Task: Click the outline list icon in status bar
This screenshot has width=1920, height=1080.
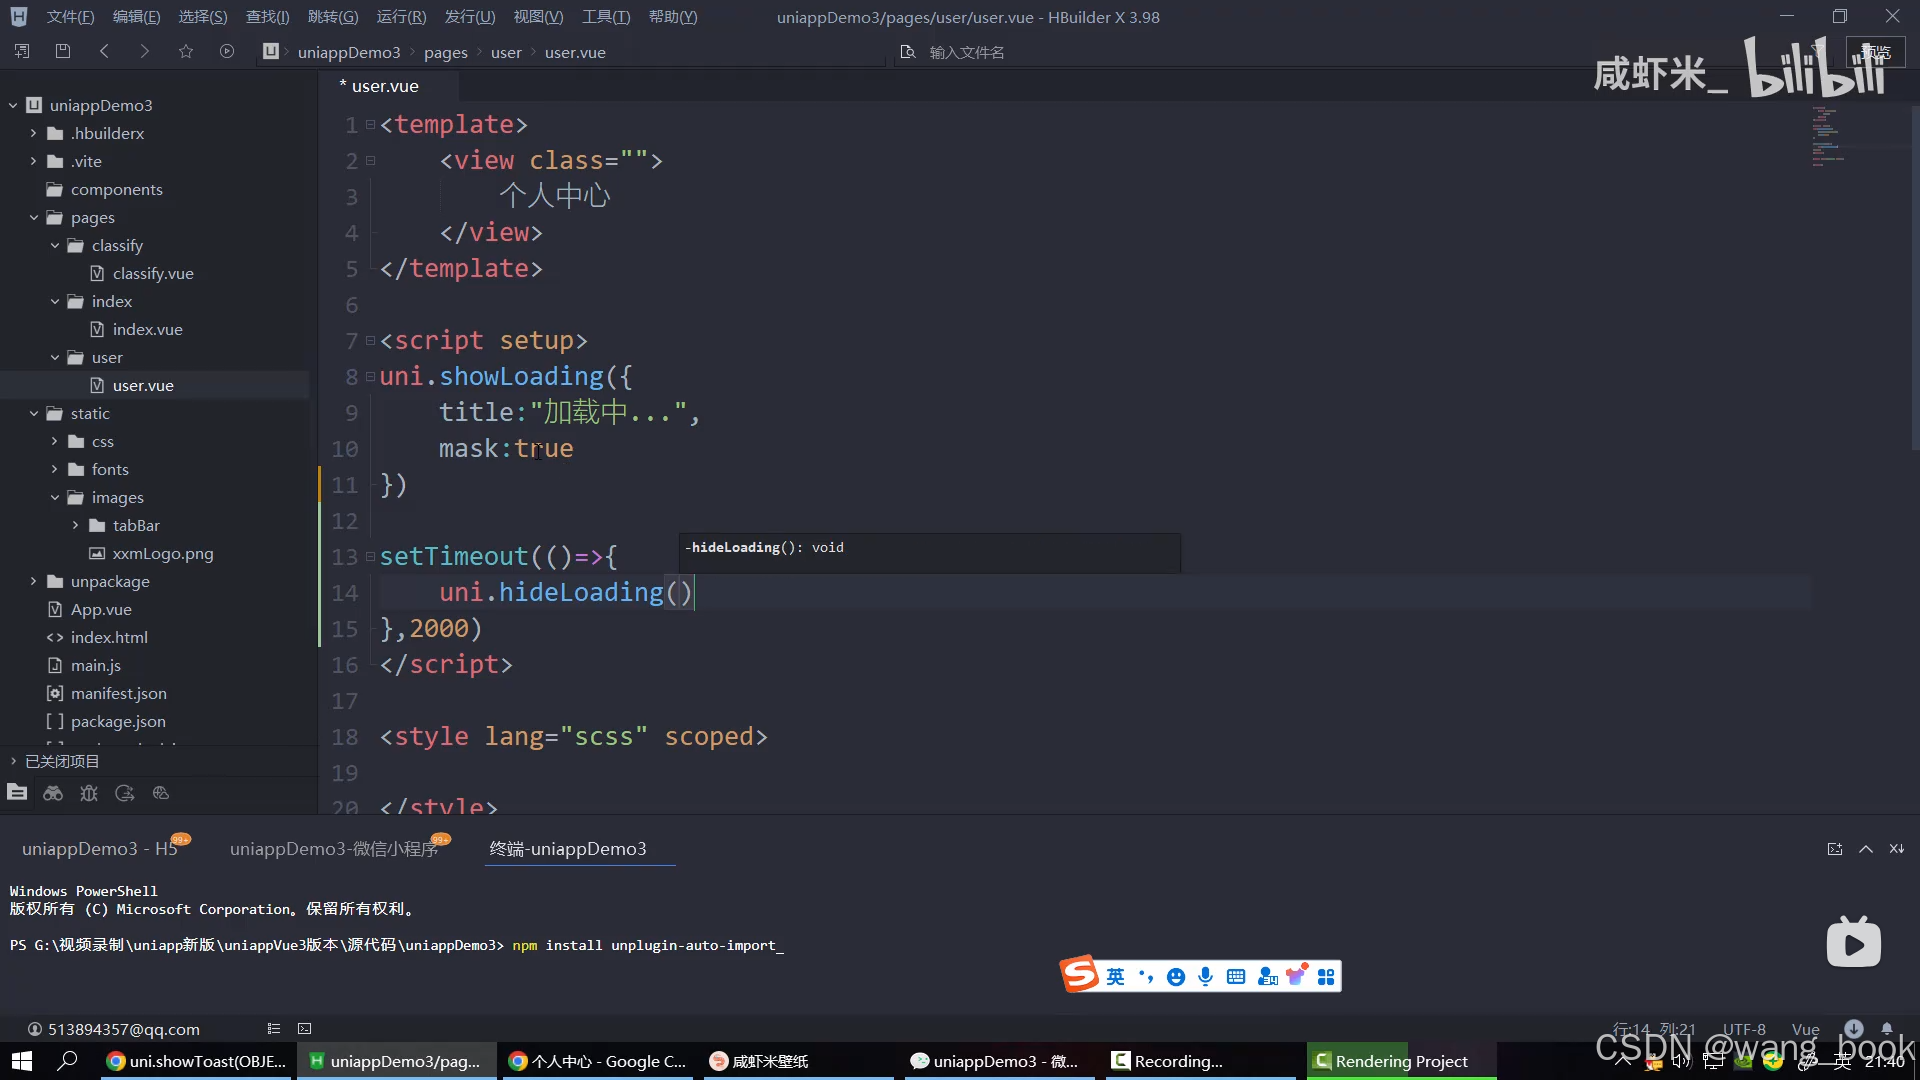Action: 274,1028
